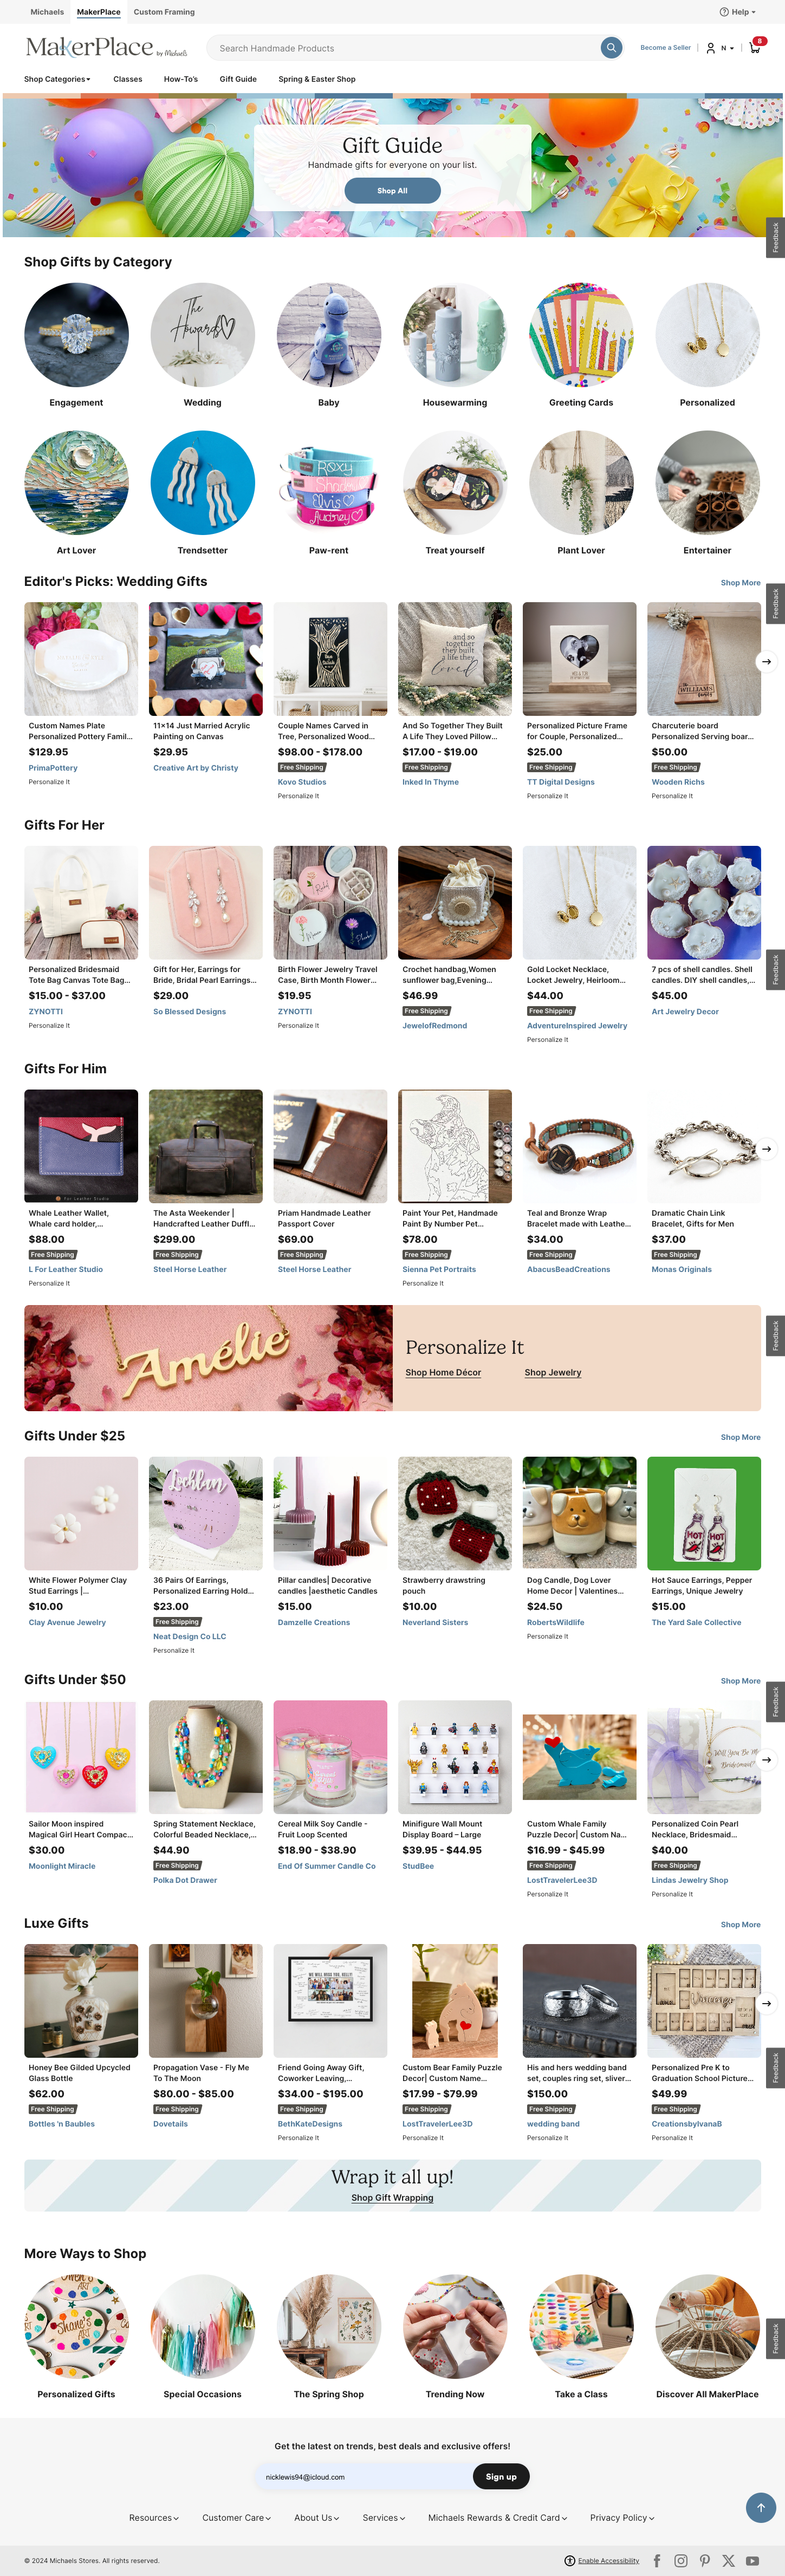This screenshot has height=2576, width=785.
Task: Click the X social icon in footer
Action: point(728,2560)
